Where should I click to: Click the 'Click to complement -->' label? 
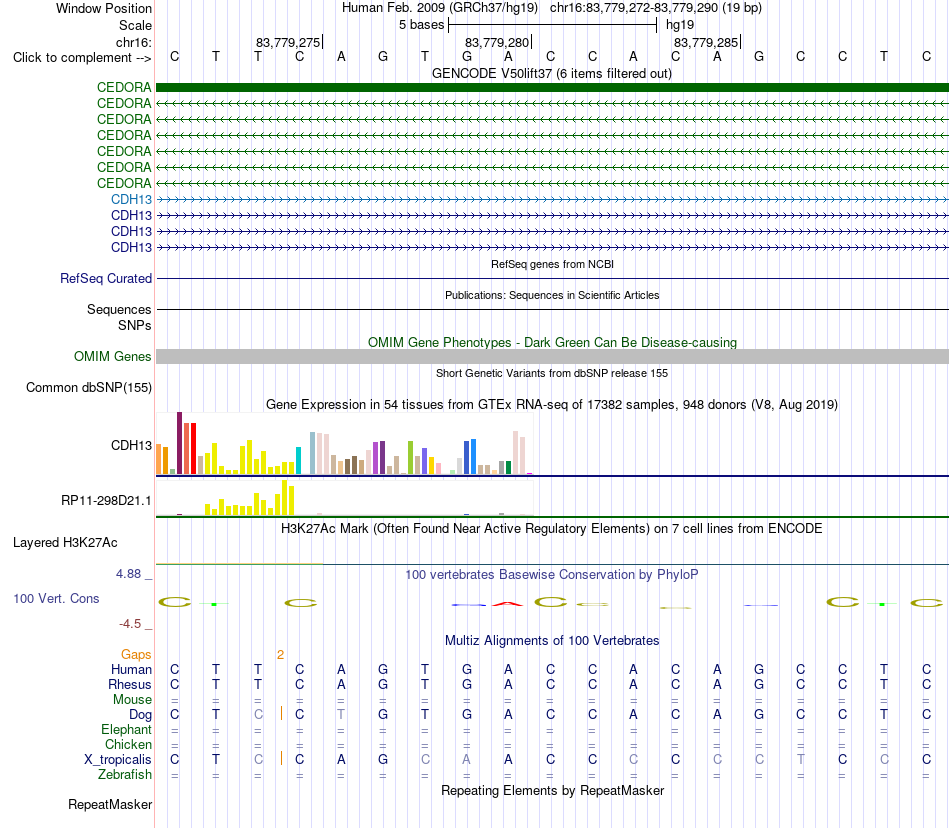click(82, 58)
